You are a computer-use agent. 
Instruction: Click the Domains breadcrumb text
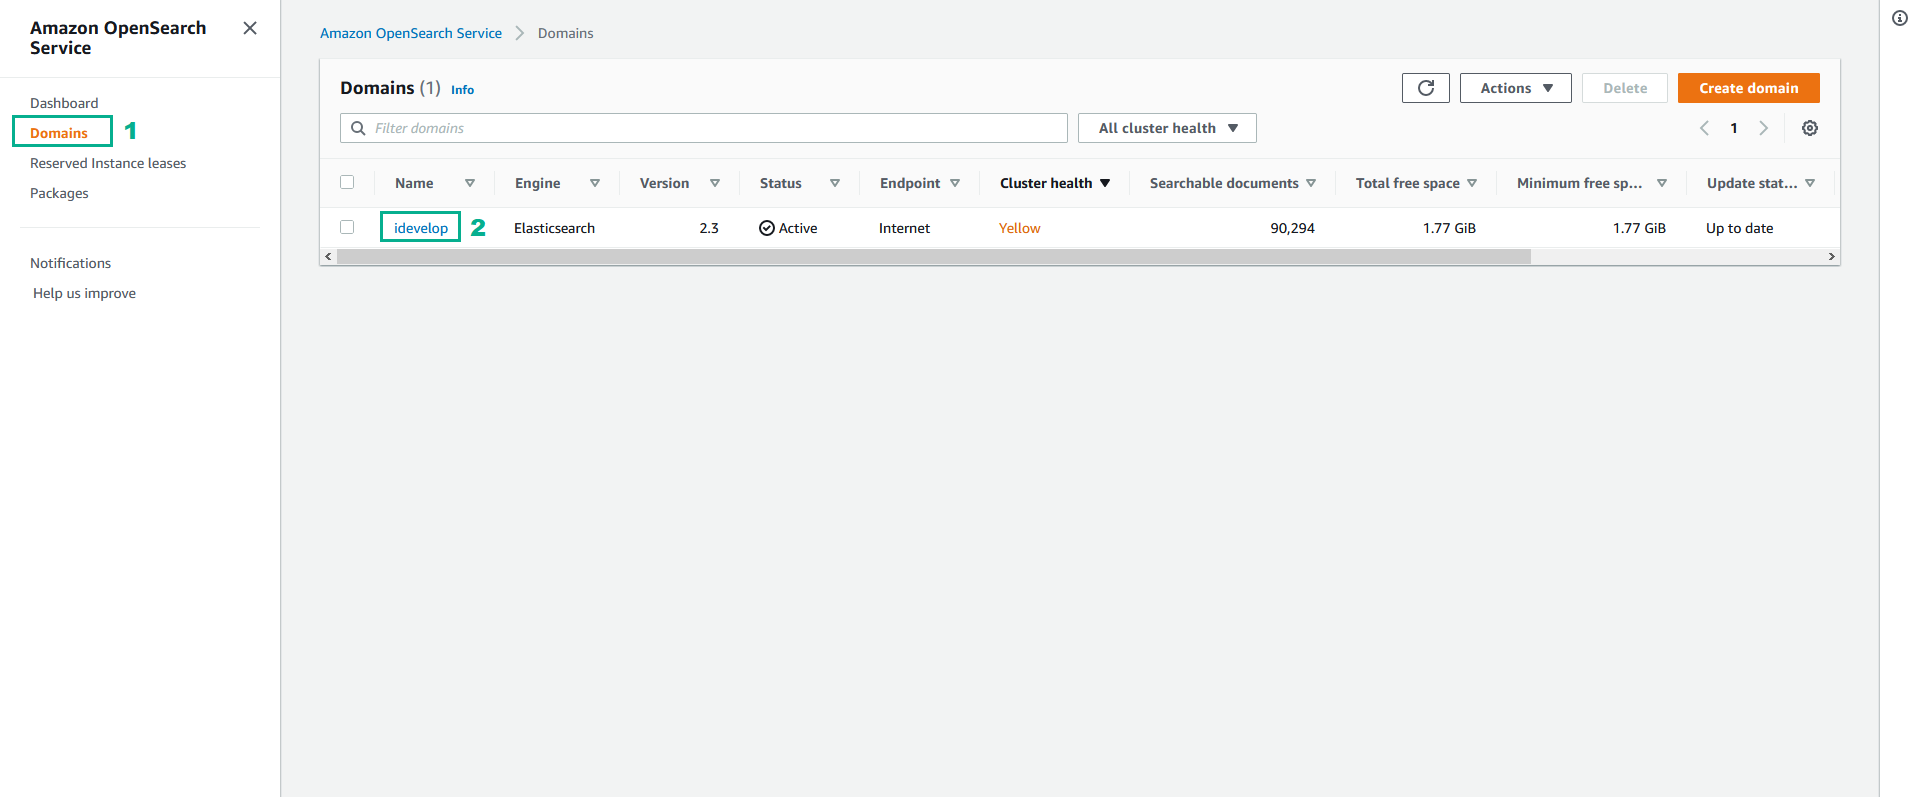565,33
